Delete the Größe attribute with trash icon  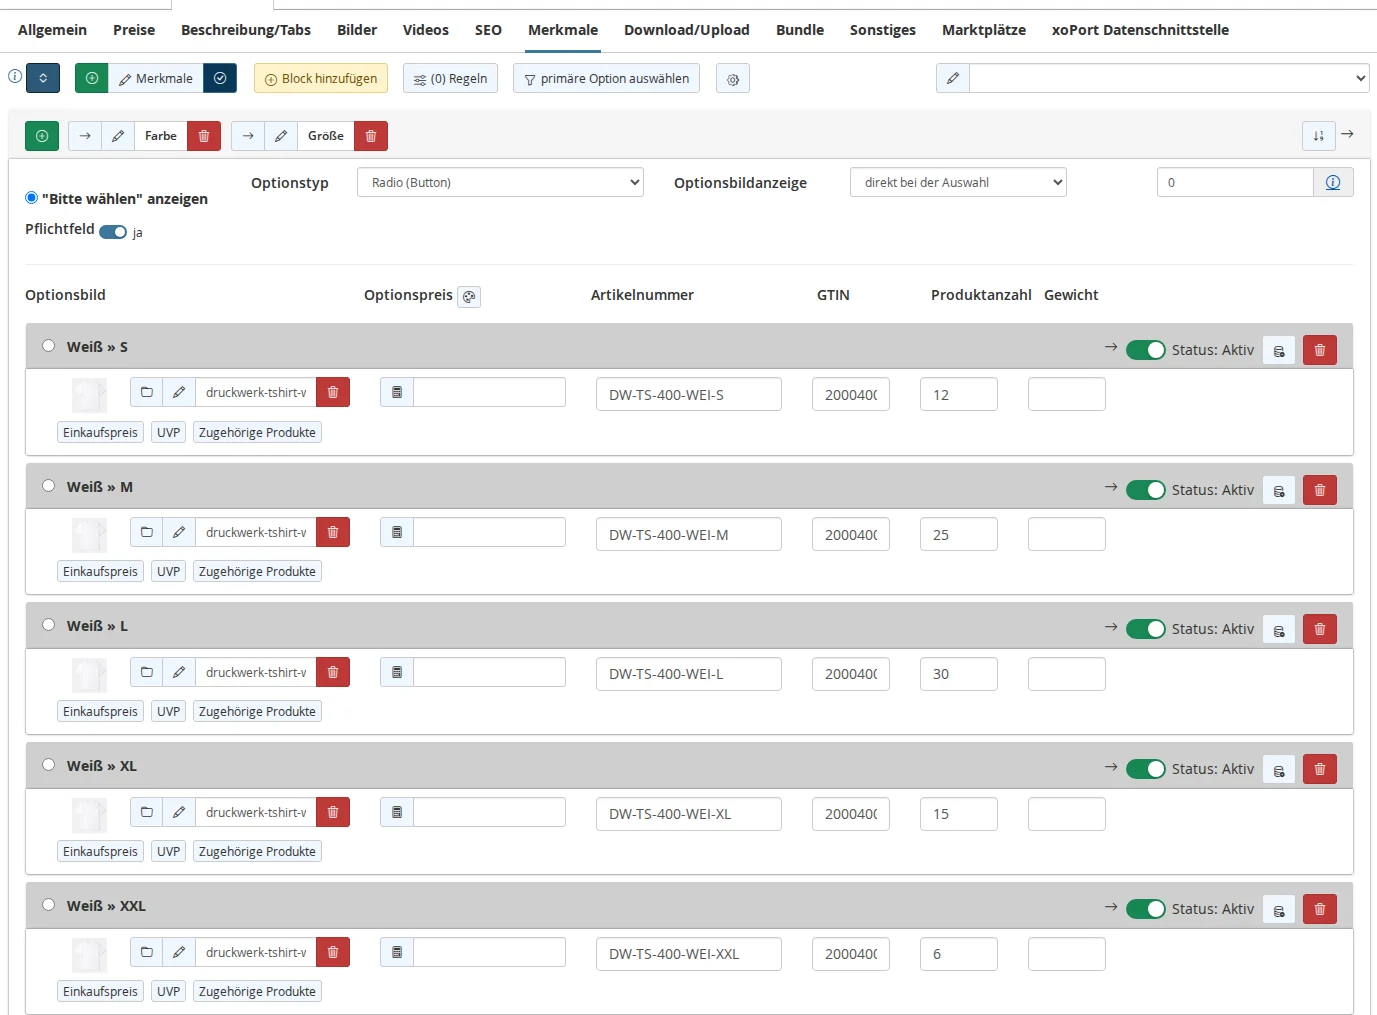[x=371, y=136]
